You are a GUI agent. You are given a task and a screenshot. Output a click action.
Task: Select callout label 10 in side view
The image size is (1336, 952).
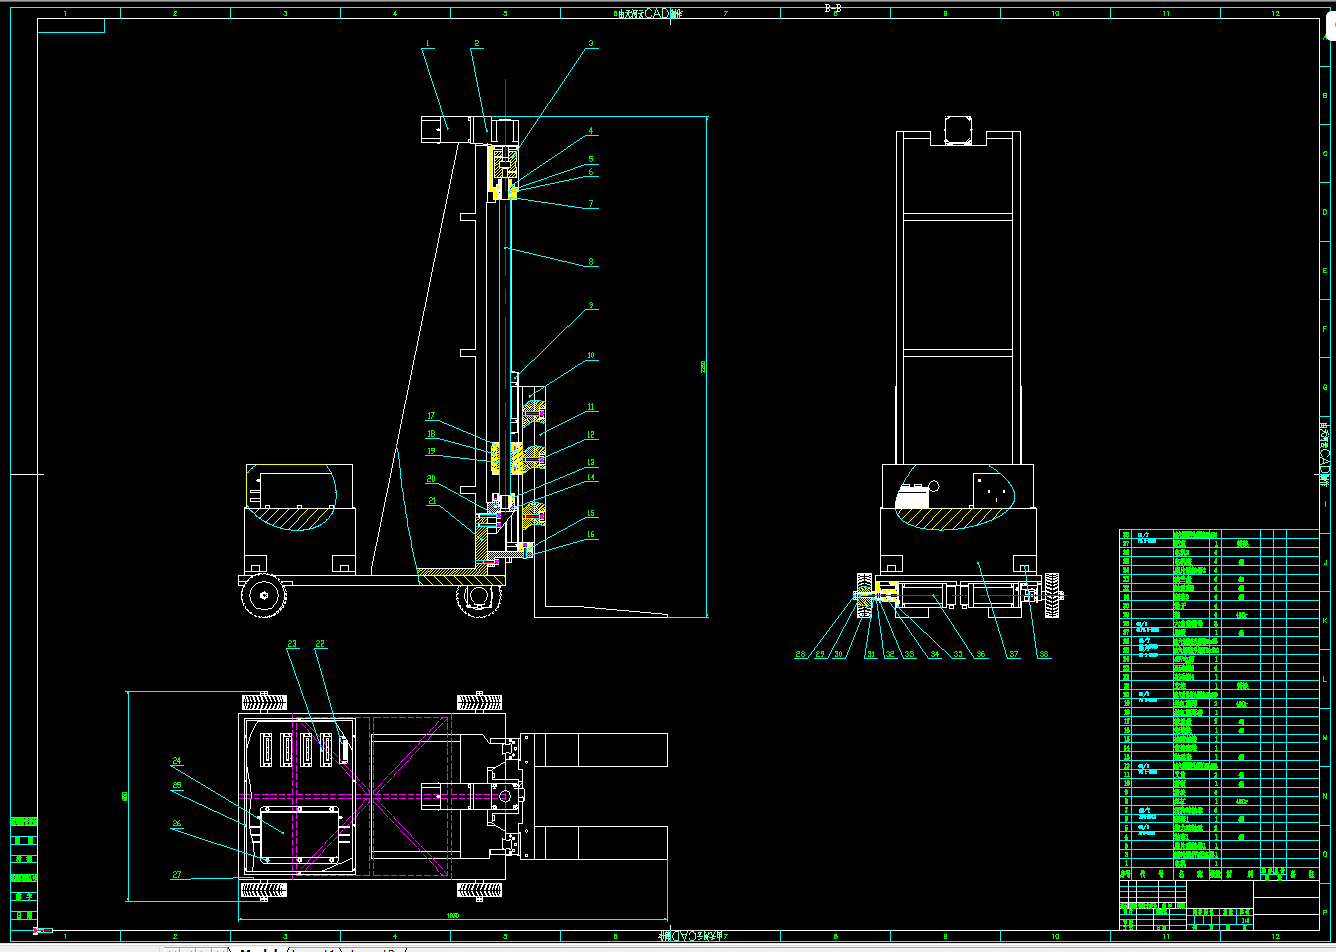click(x=591, y=355)
